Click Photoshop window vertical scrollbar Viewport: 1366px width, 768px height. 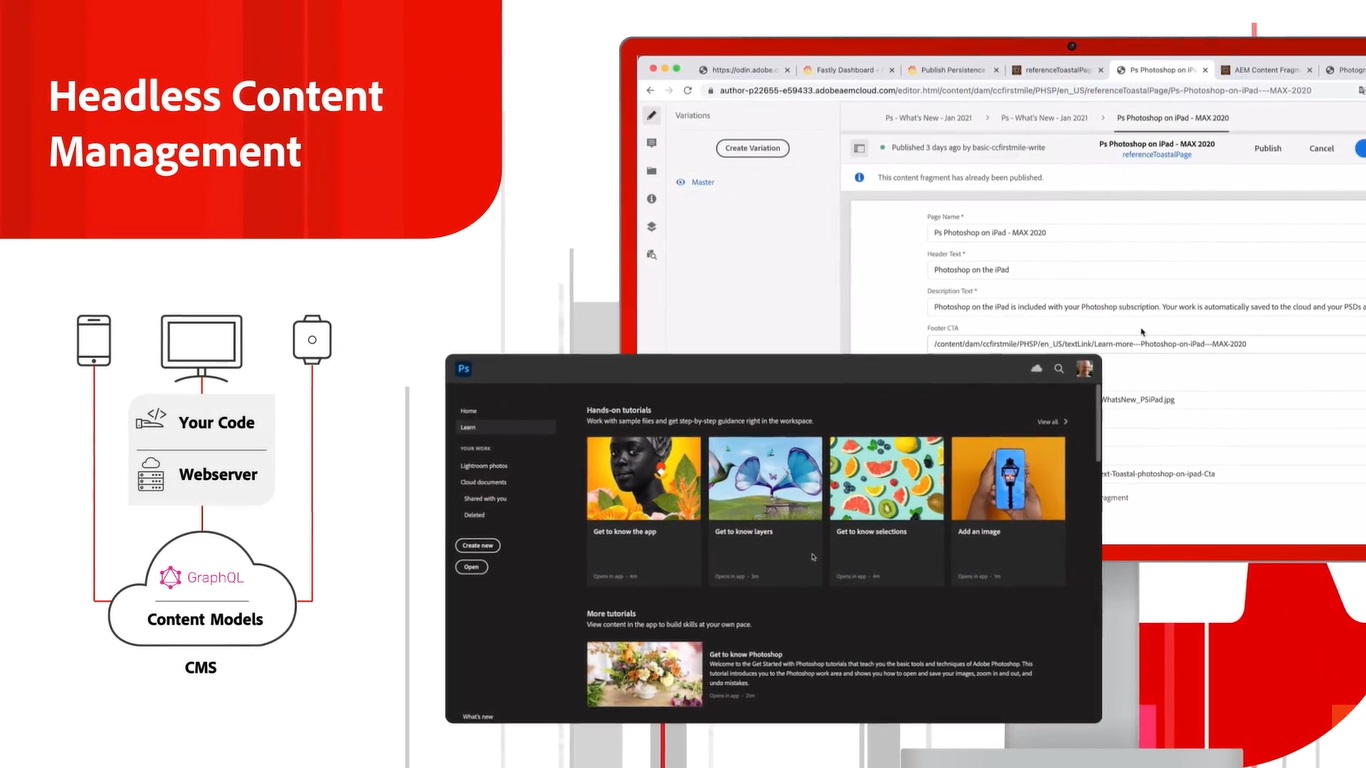(x=1097, y=422)
